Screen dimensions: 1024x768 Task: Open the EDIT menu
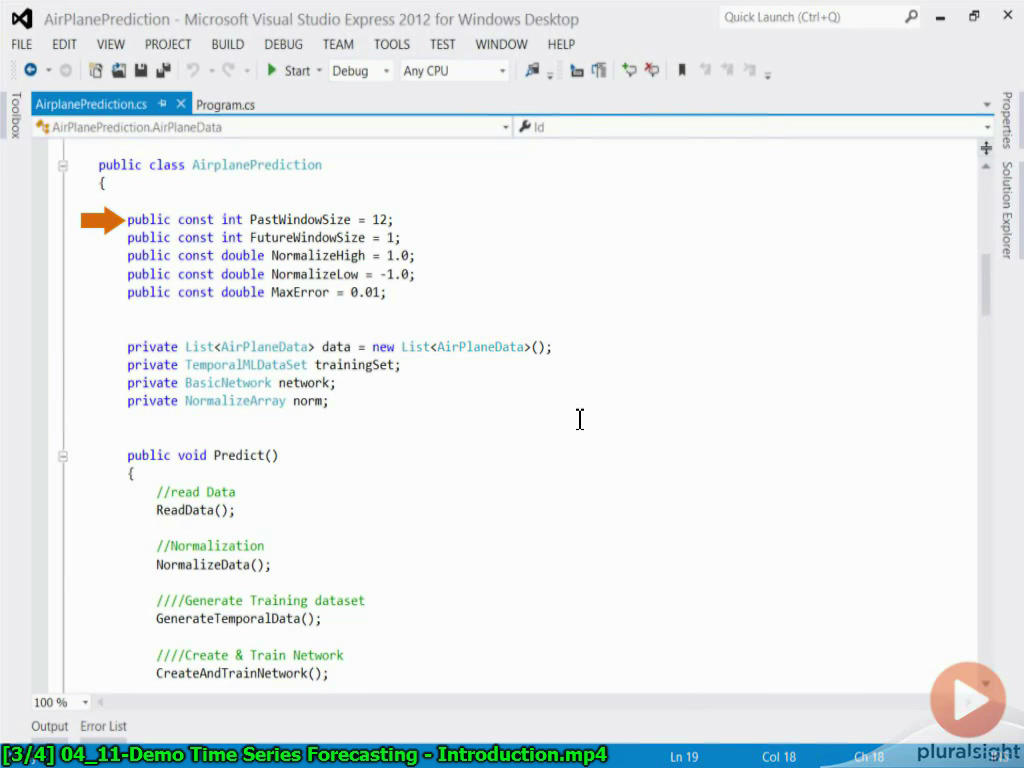pyautogui.click(x=64, y=44)
